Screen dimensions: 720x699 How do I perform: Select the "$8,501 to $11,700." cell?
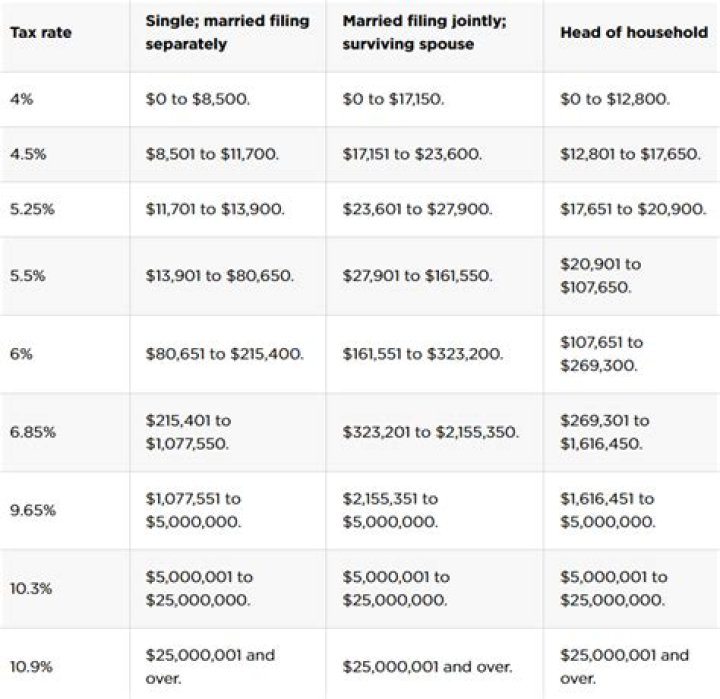[x=212, y=154]
